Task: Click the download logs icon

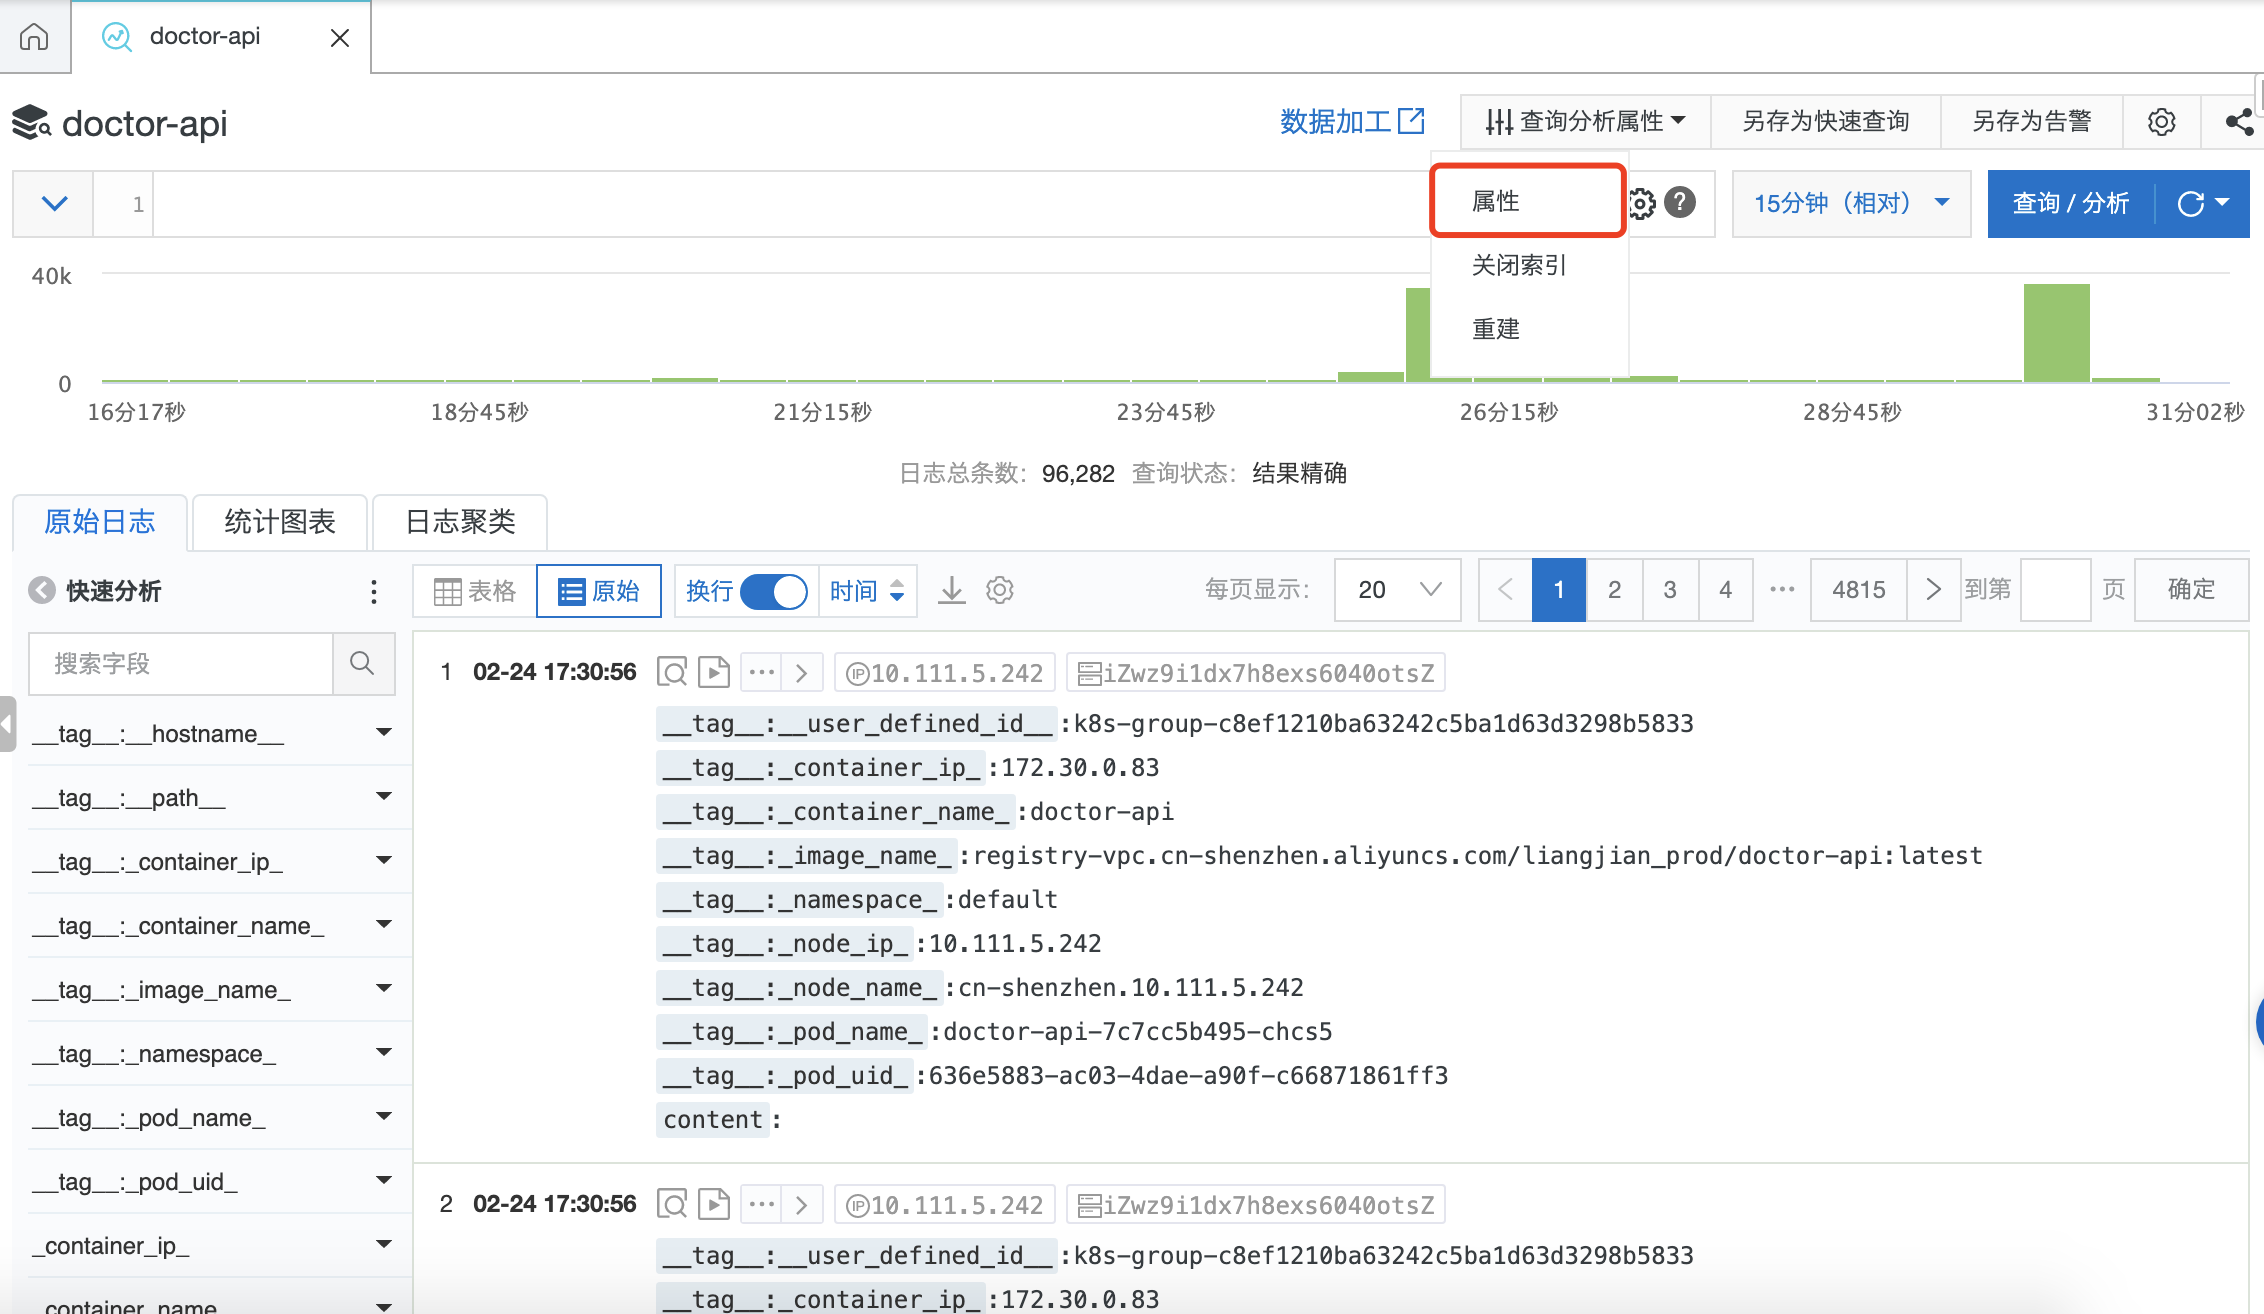Action: pyautogui.click(x=952, y=590)
